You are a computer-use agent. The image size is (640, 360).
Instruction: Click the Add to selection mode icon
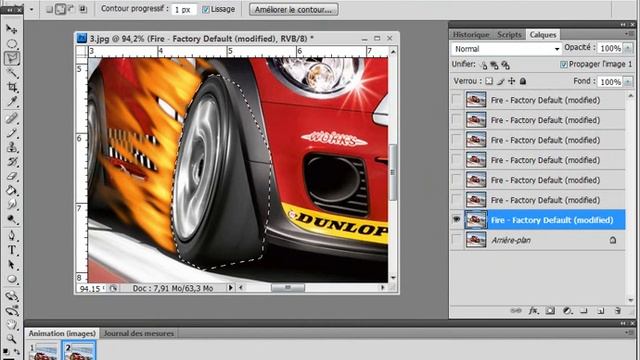[x=60, y=9]
